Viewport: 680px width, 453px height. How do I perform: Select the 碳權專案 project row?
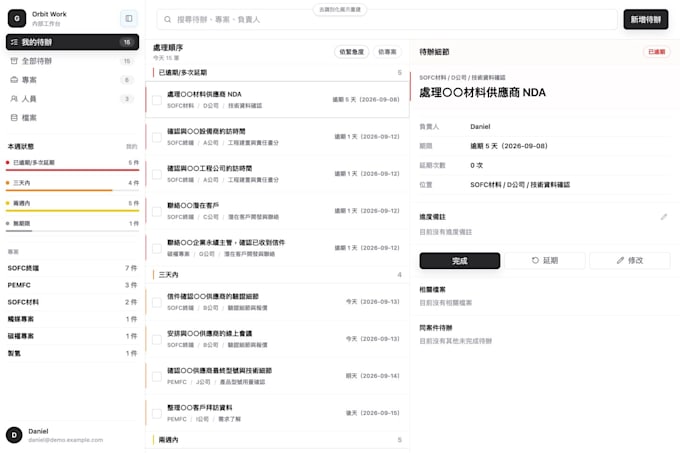72,336
